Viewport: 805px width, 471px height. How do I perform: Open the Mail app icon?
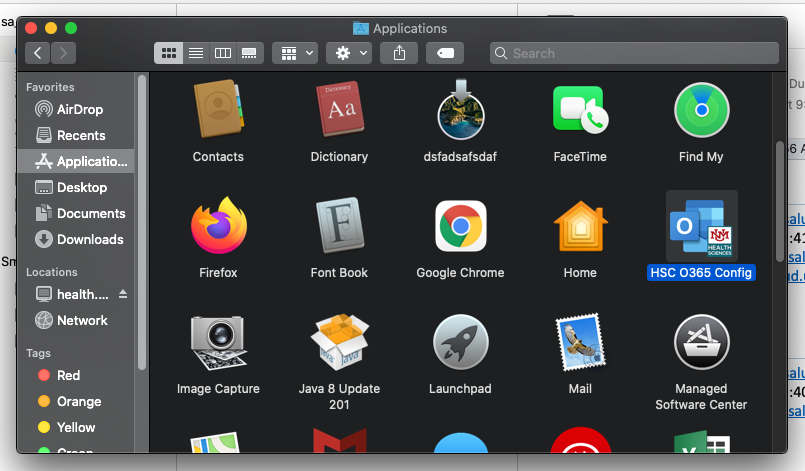(581, 342)
